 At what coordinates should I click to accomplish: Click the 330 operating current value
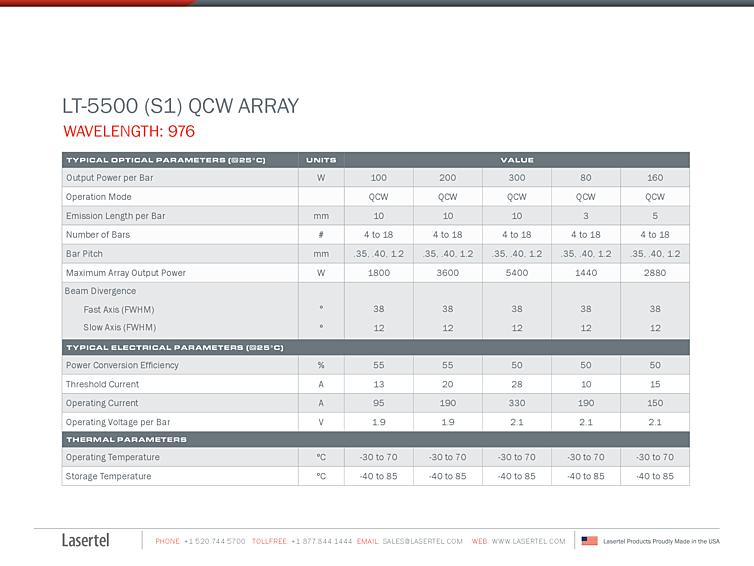[x=516, y=403]
